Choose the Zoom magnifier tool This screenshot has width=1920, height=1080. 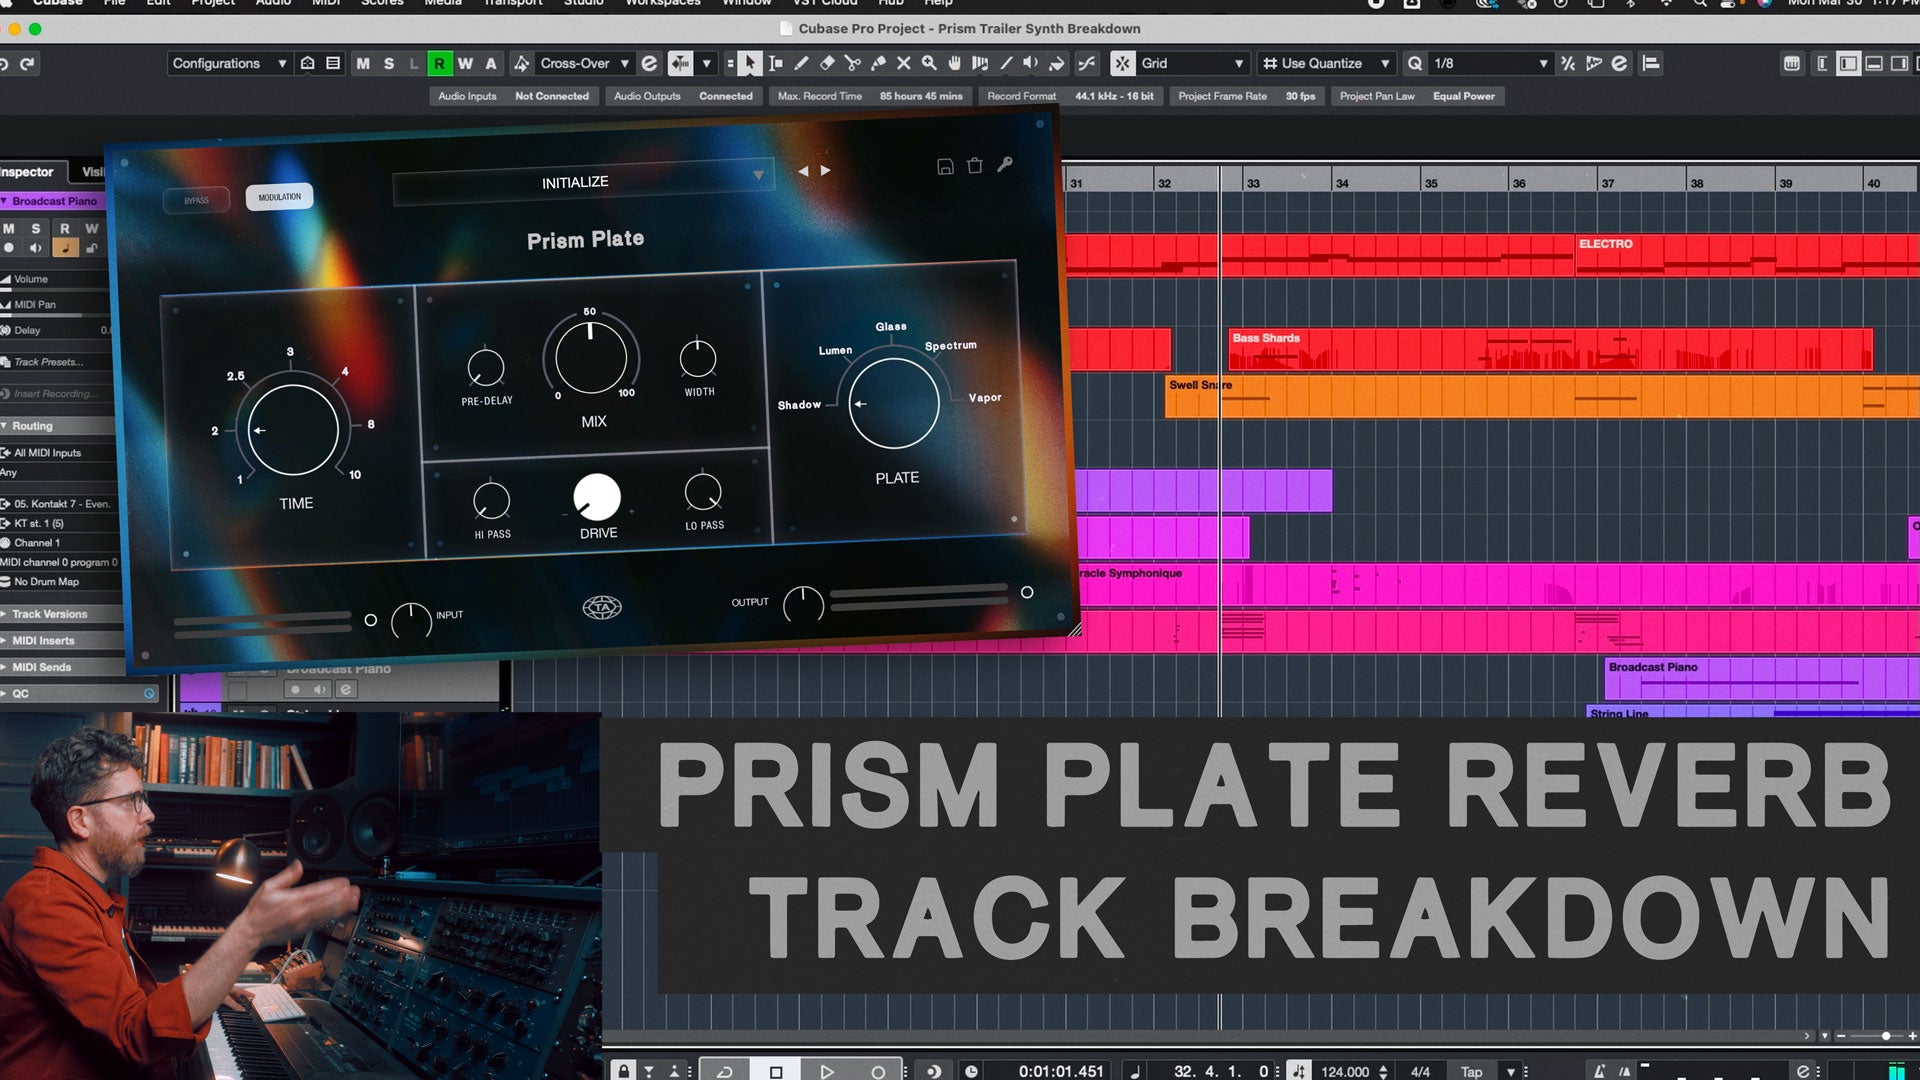pos(929,63)
